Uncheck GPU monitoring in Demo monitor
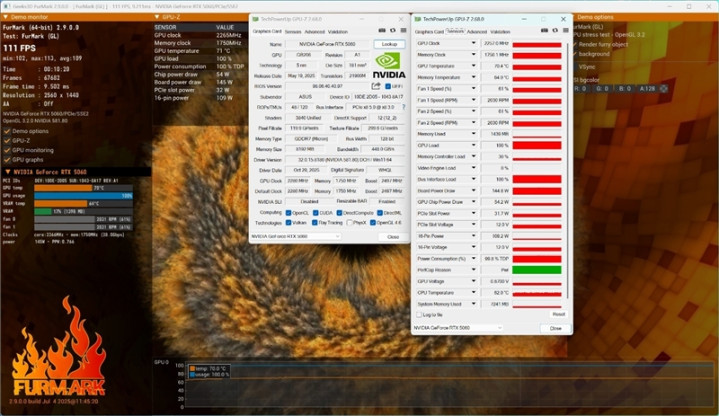The image size is (719, 416). click(x=5, y=149)
